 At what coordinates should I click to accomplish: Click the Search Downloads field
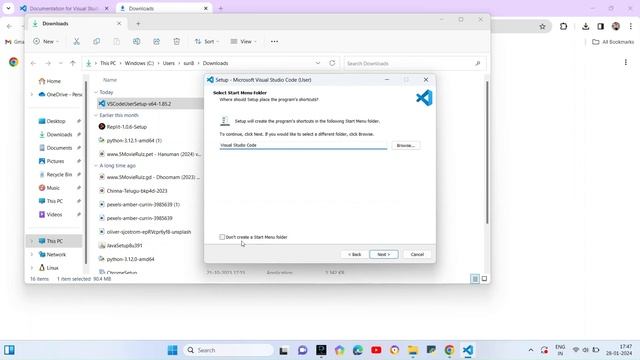414,63
